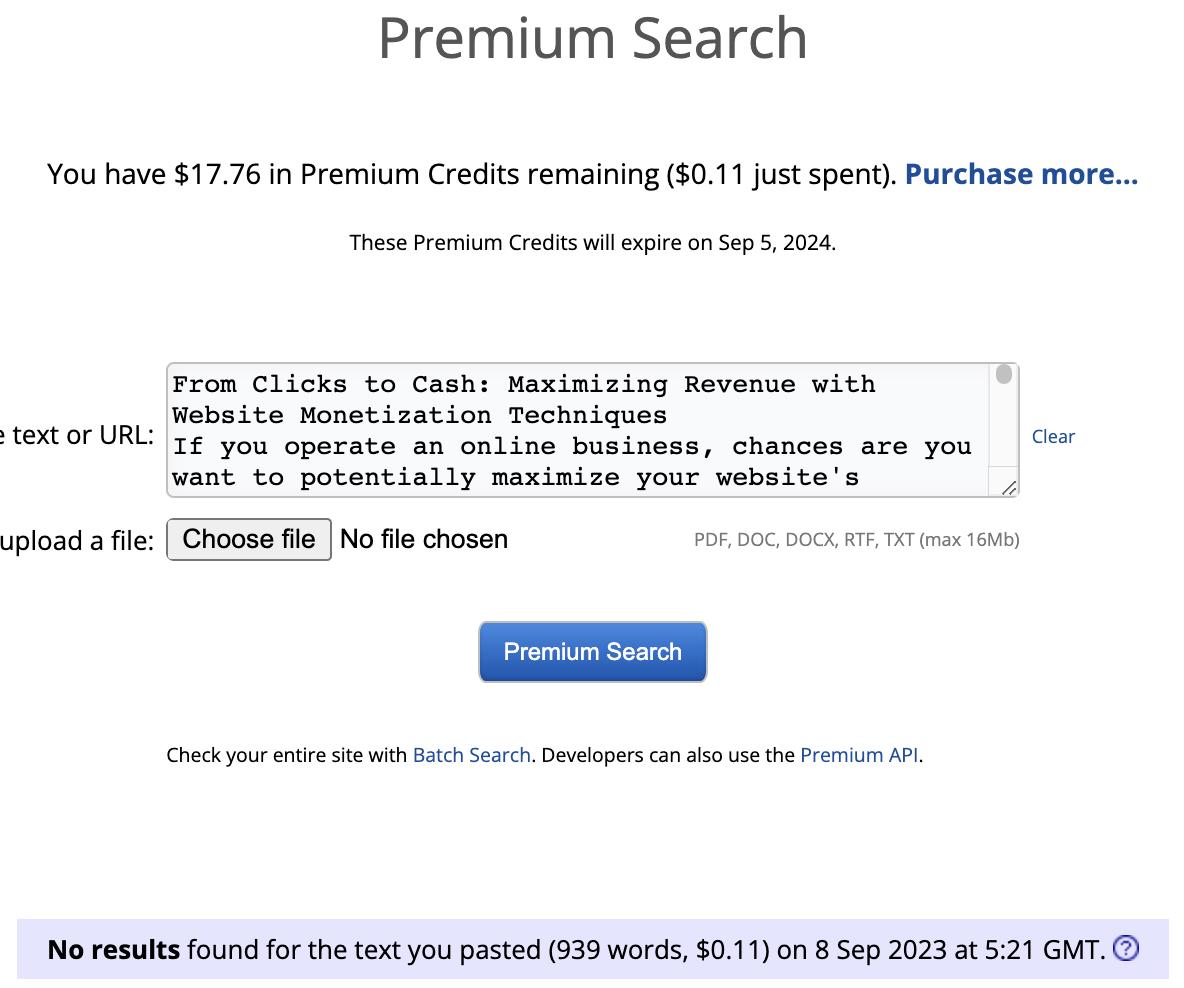Click the Premium Search page heading
The image size is (1184, 988).
(x=592, y=38)
